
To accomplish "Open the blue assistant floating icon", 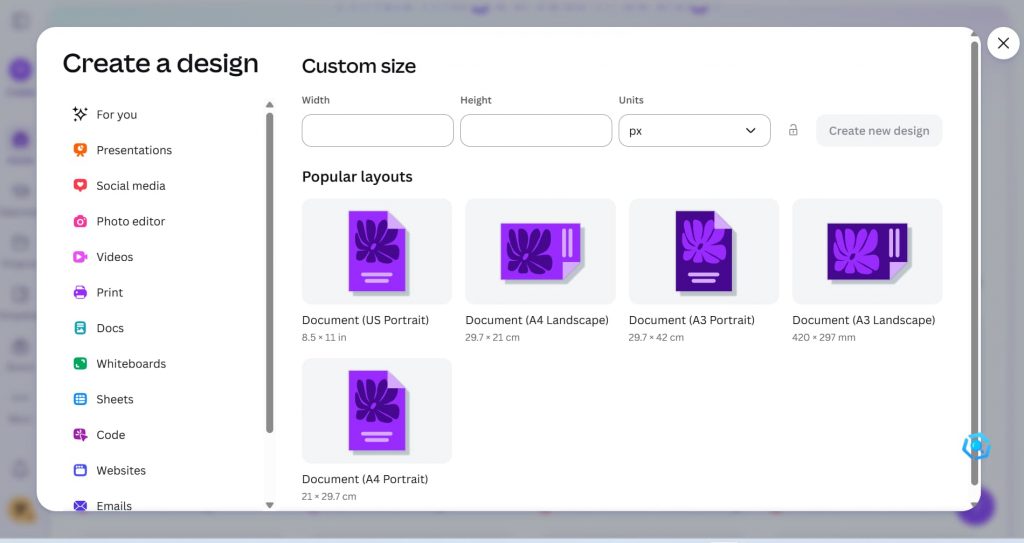I will [976, 446].
